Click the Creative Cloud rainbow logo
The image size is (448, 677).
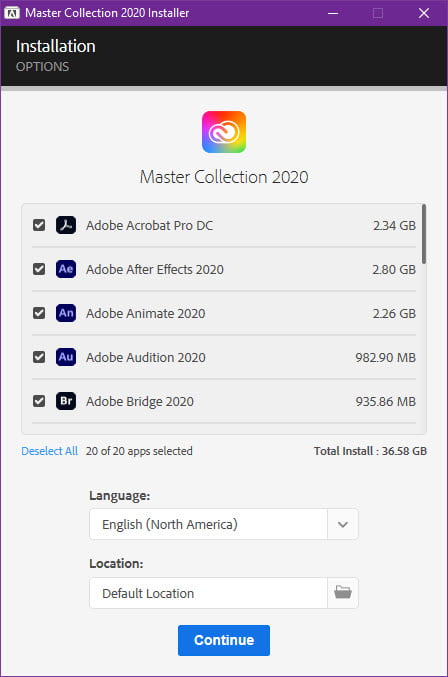coord(224,132)
